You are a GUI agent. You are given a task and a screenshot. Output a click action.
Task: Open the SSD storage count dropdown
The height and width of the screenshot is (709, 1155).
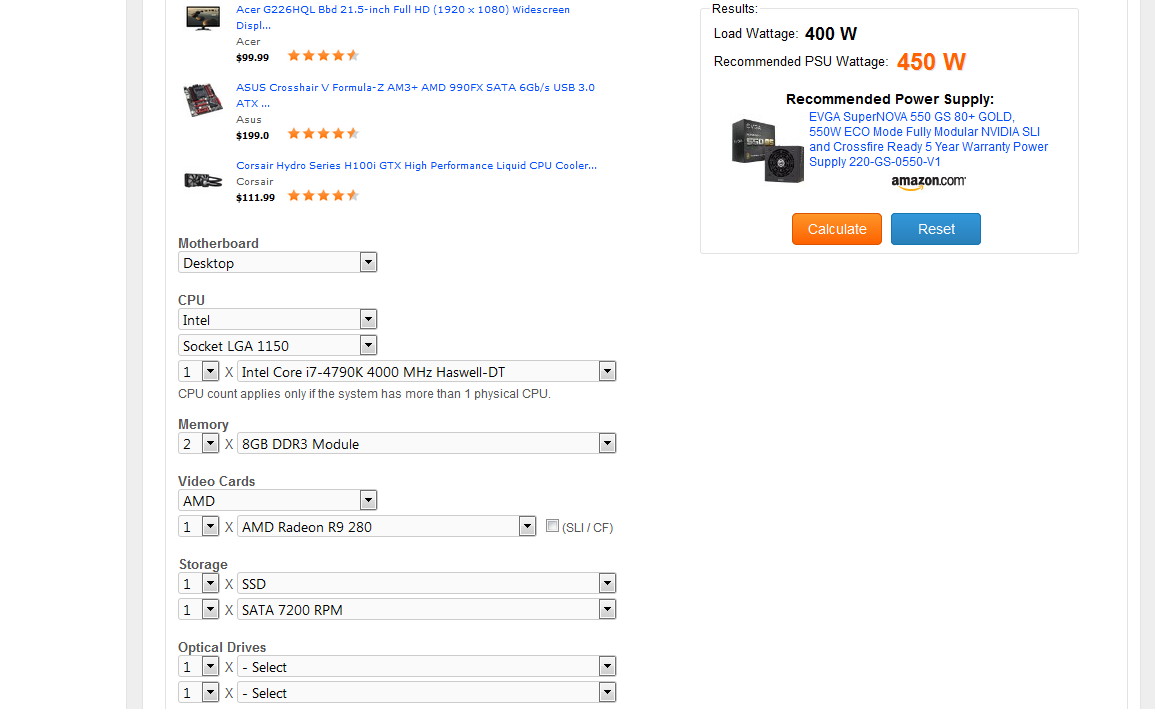click(199, 583)
